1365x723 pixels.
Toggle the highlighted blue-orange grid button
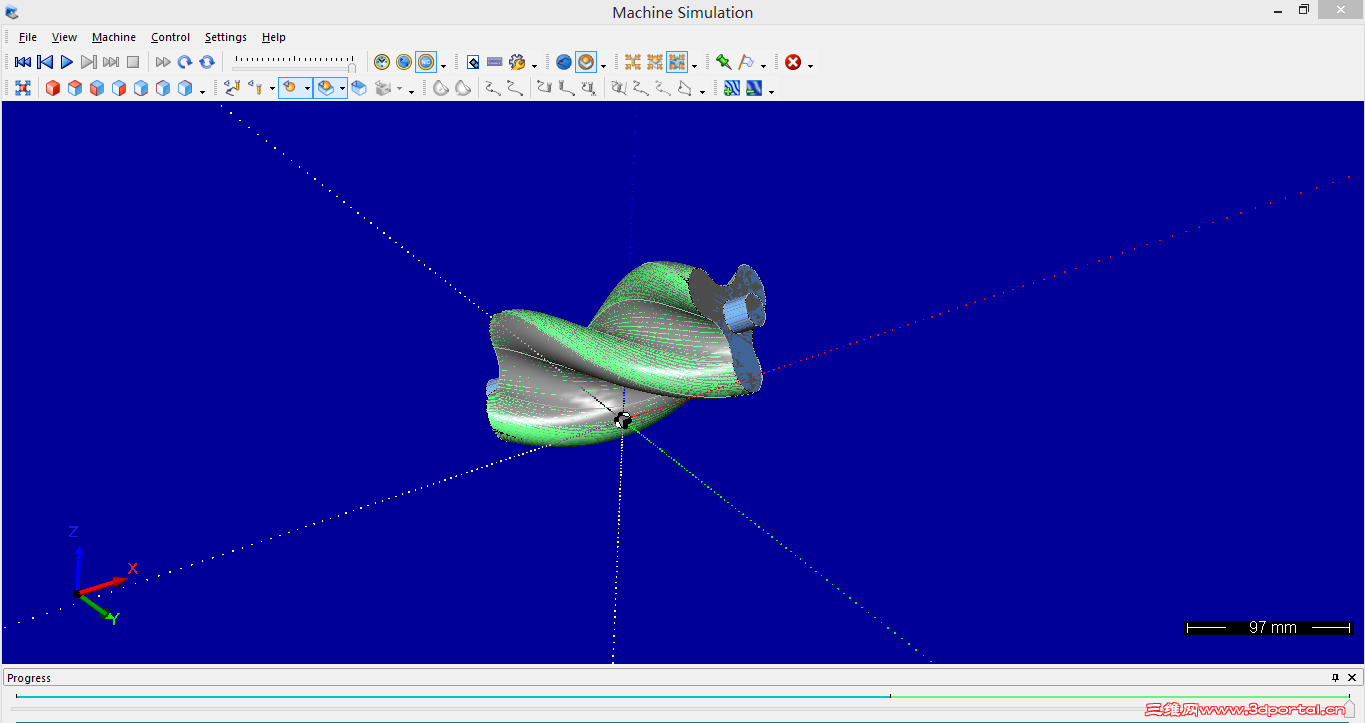click(677, 62)
